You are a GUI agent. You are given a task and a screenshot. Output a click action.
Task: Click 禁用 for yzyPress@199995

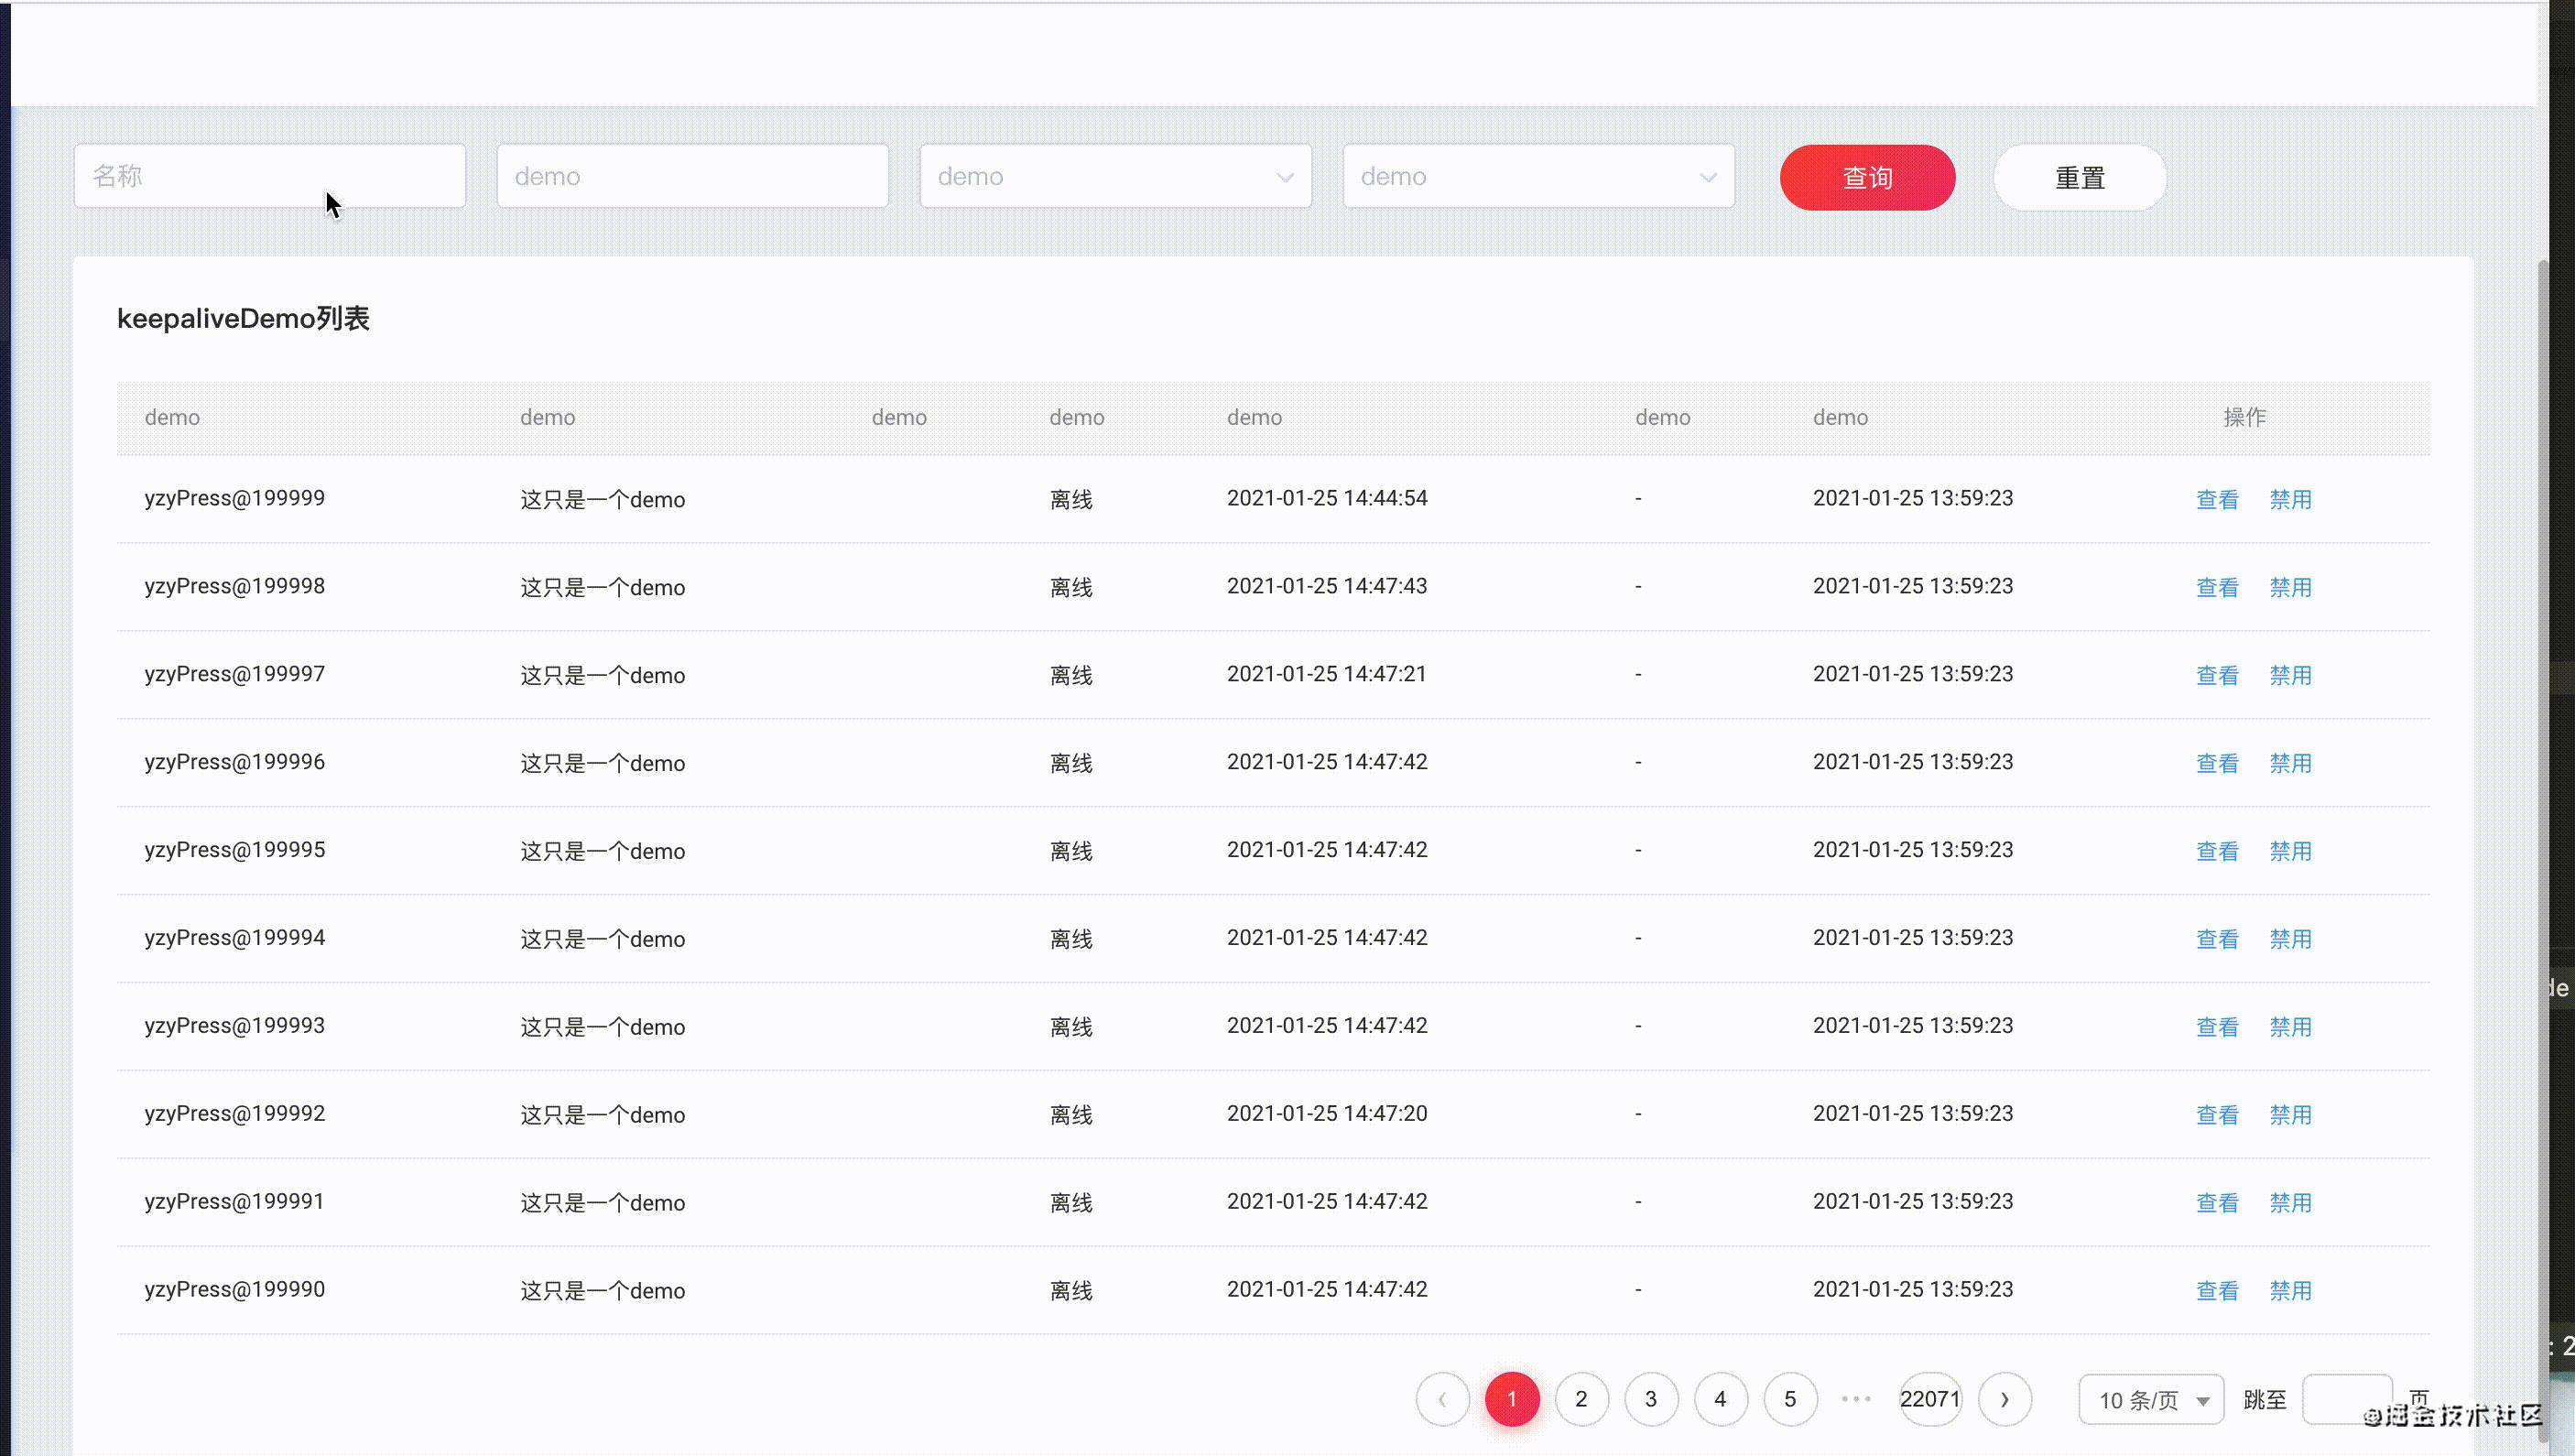point(2290,851)
